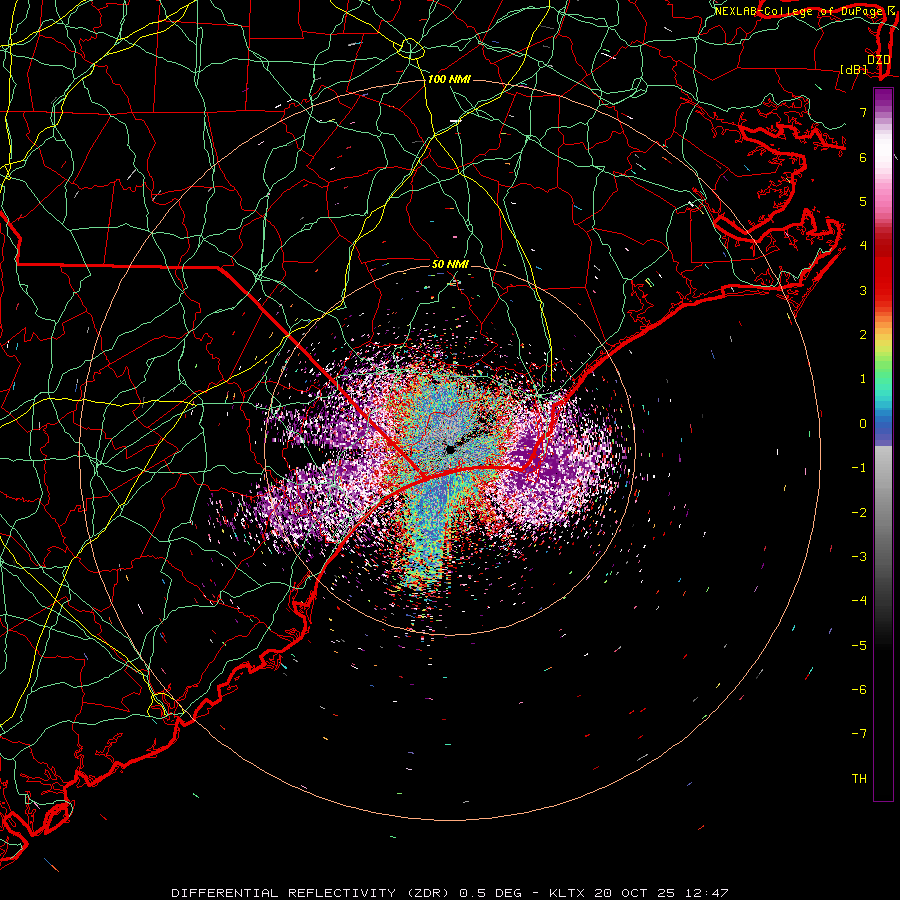Click the "-4" value on the dB scale
The image size is (900, 900).
pyautogui.click(x=859, y=601)
